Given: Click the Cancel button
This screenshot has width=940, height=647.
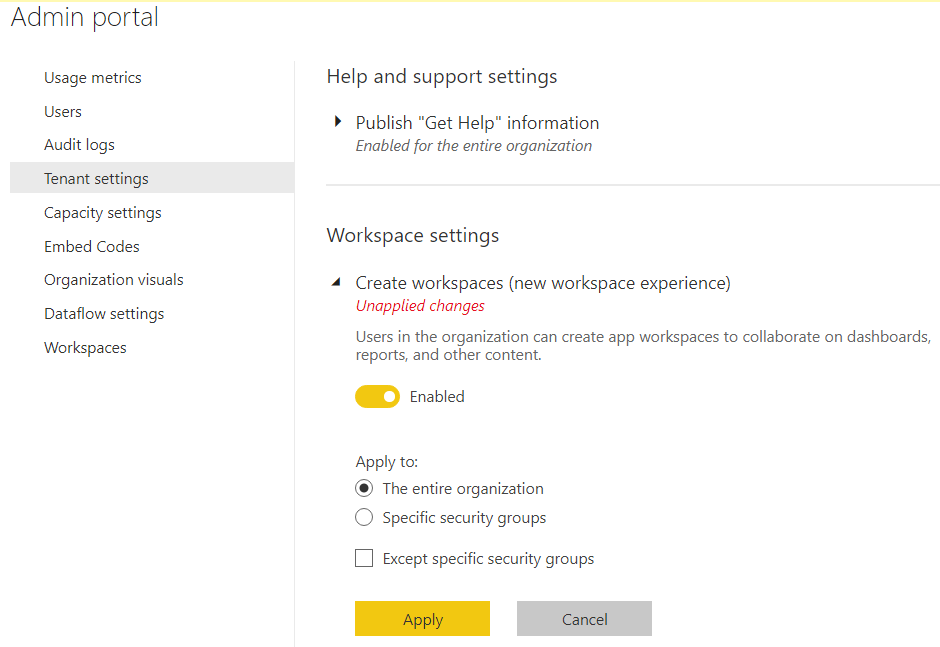Looking at the screenshot, I should click(584, 618).
